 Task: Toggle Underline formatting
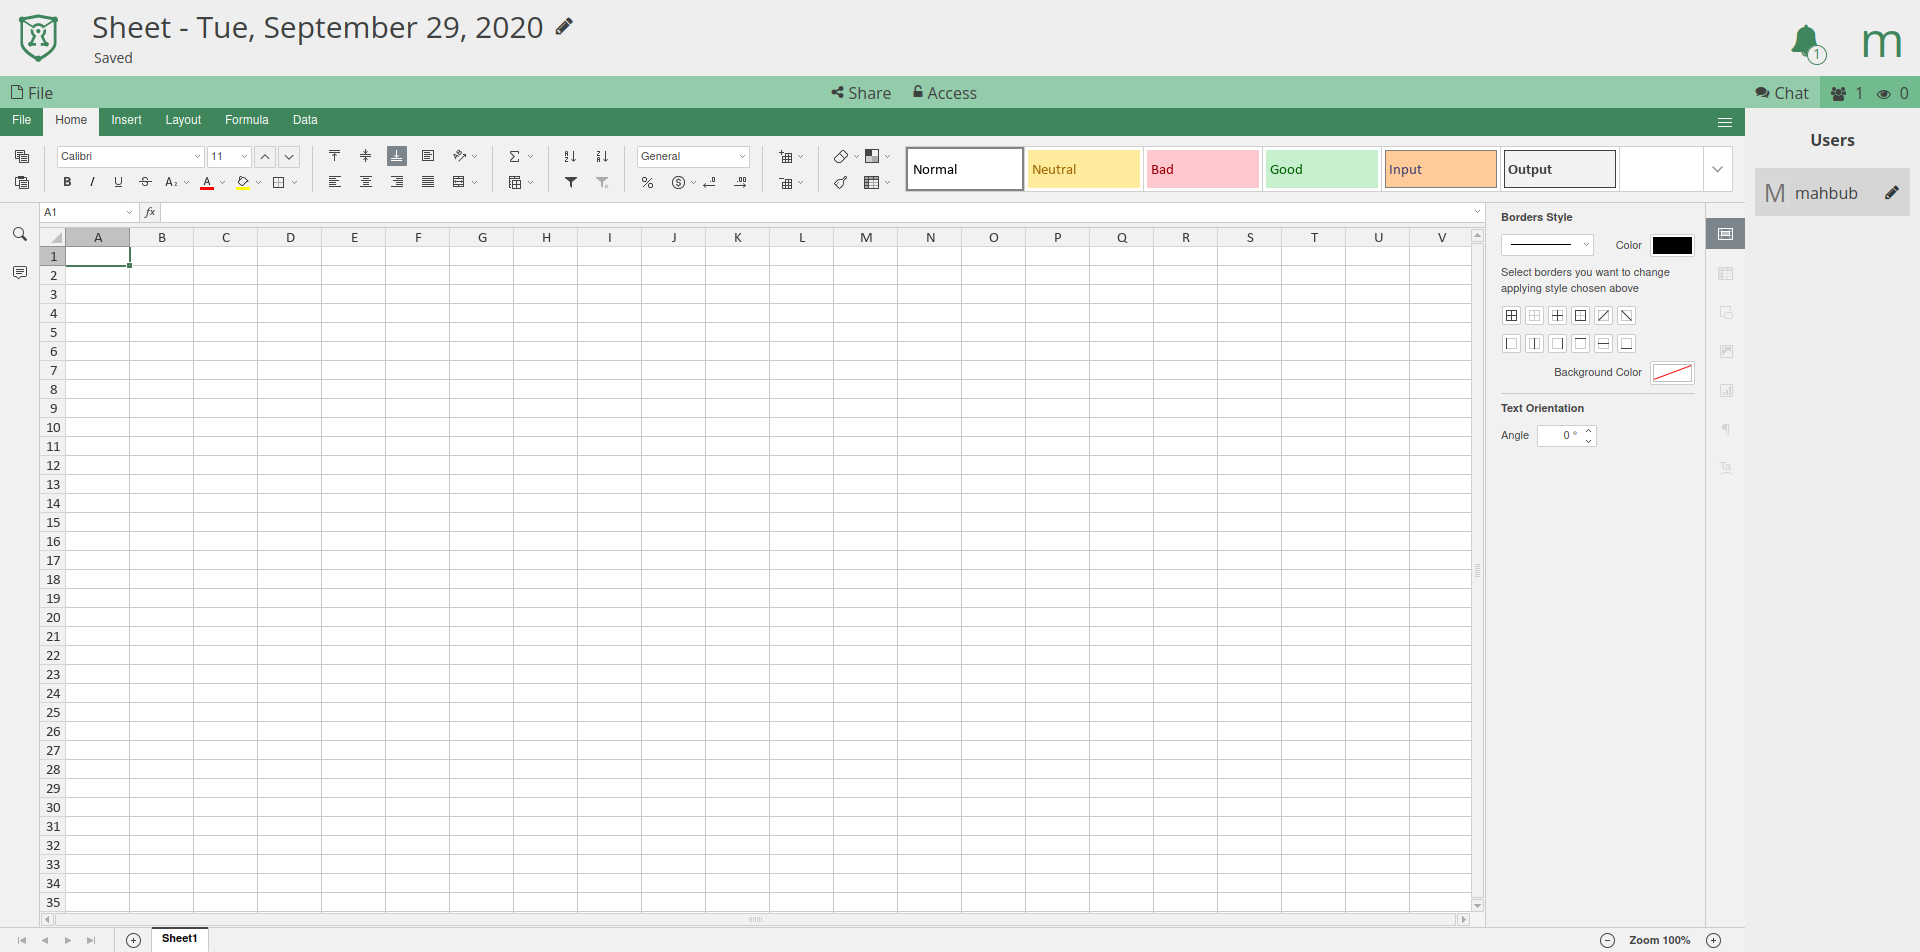118,183
